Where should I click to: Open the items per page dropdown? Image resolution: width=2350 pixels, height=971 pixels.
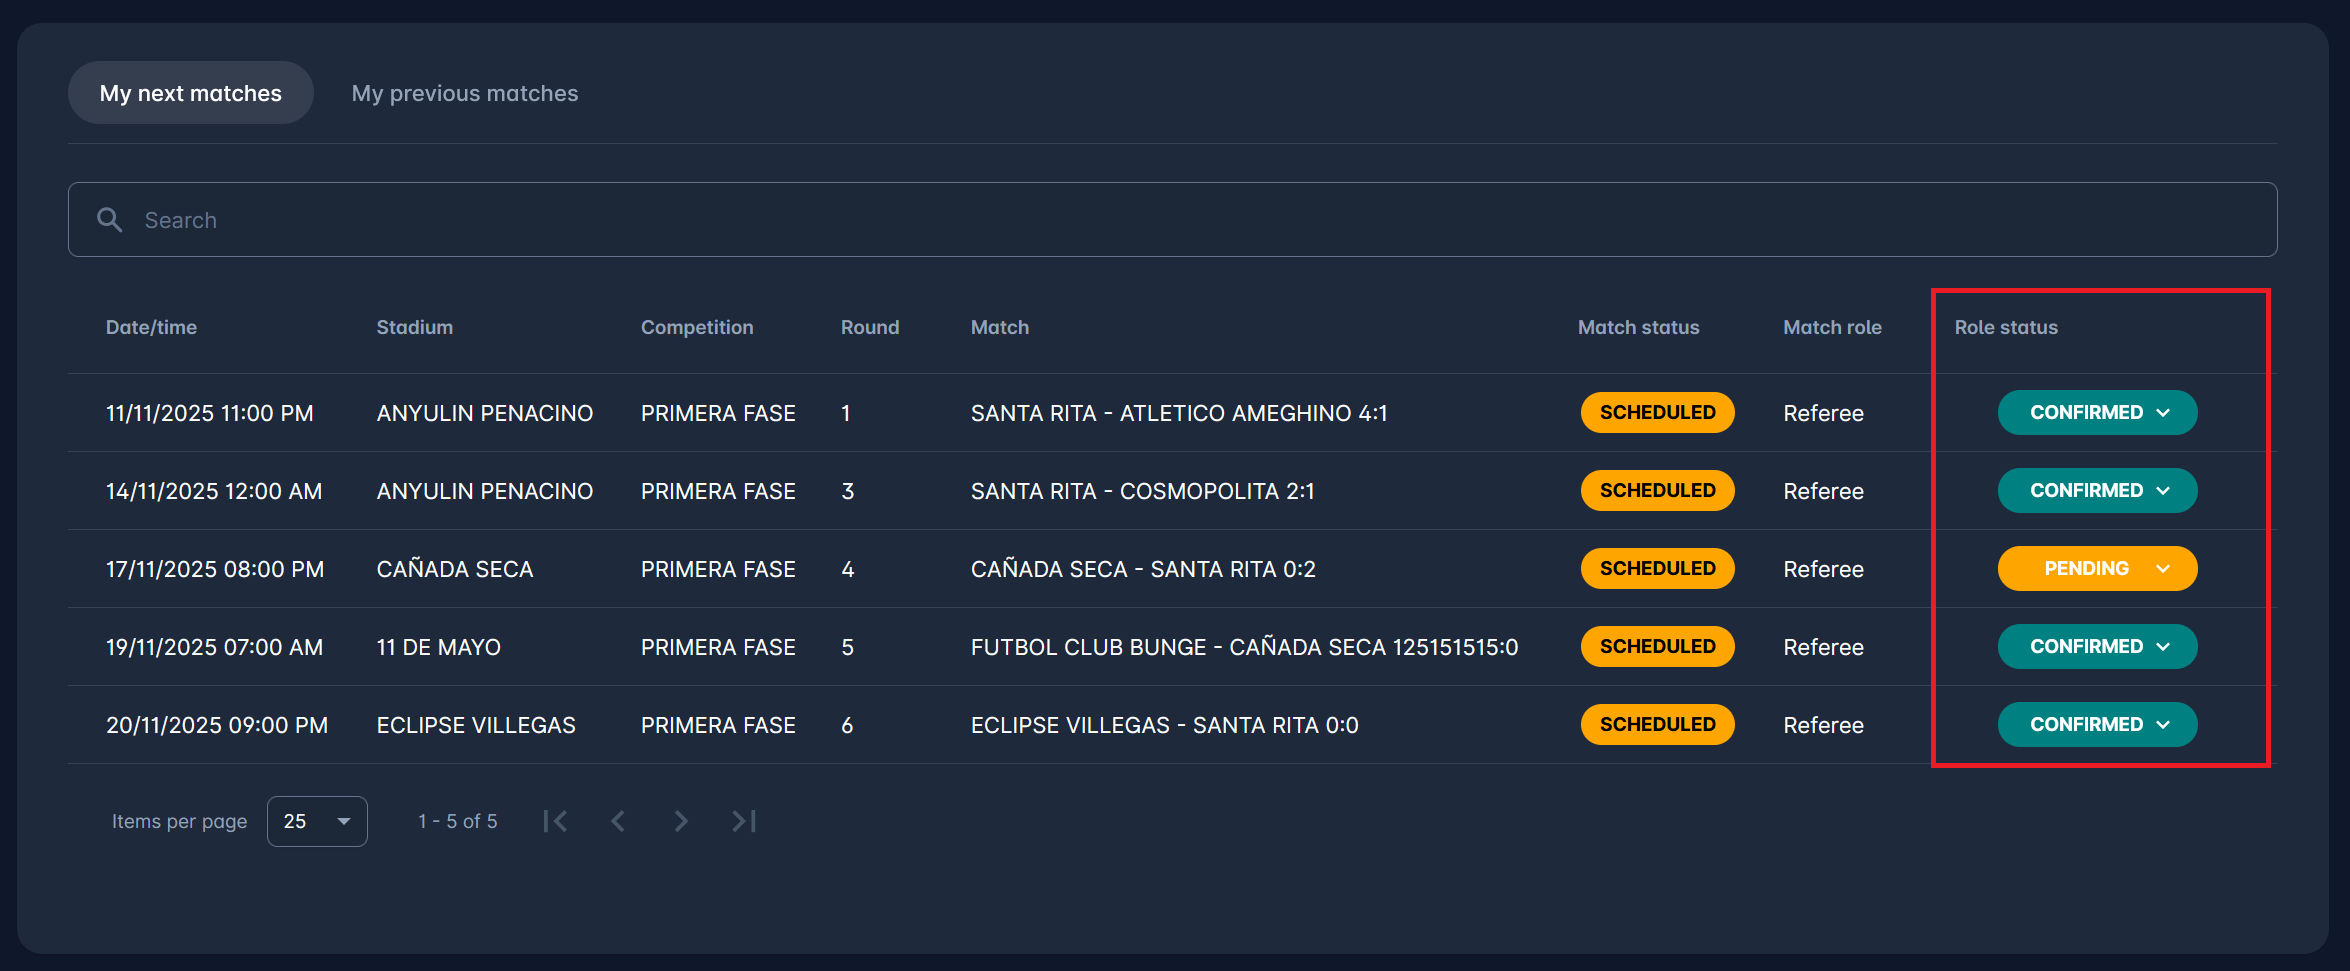click(x=317, y=821)
